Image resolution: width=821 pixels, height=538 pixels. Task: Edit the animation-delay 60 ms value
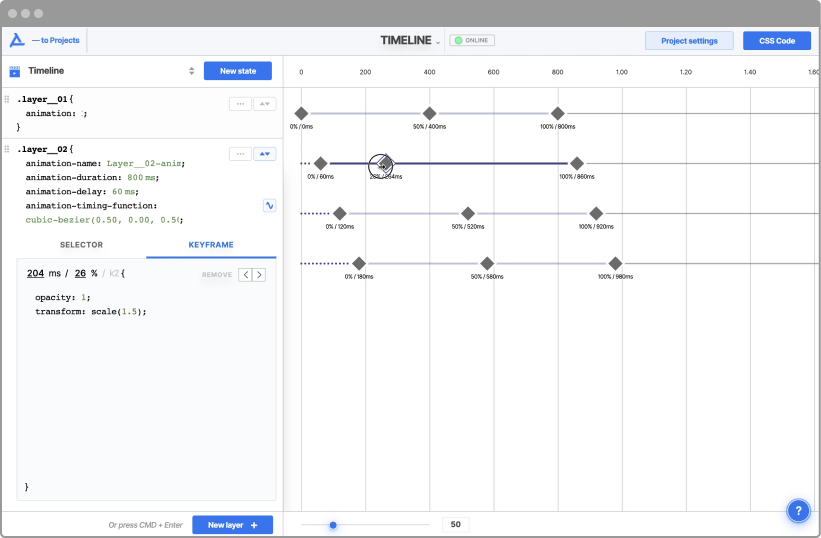[x=124, y=192]
